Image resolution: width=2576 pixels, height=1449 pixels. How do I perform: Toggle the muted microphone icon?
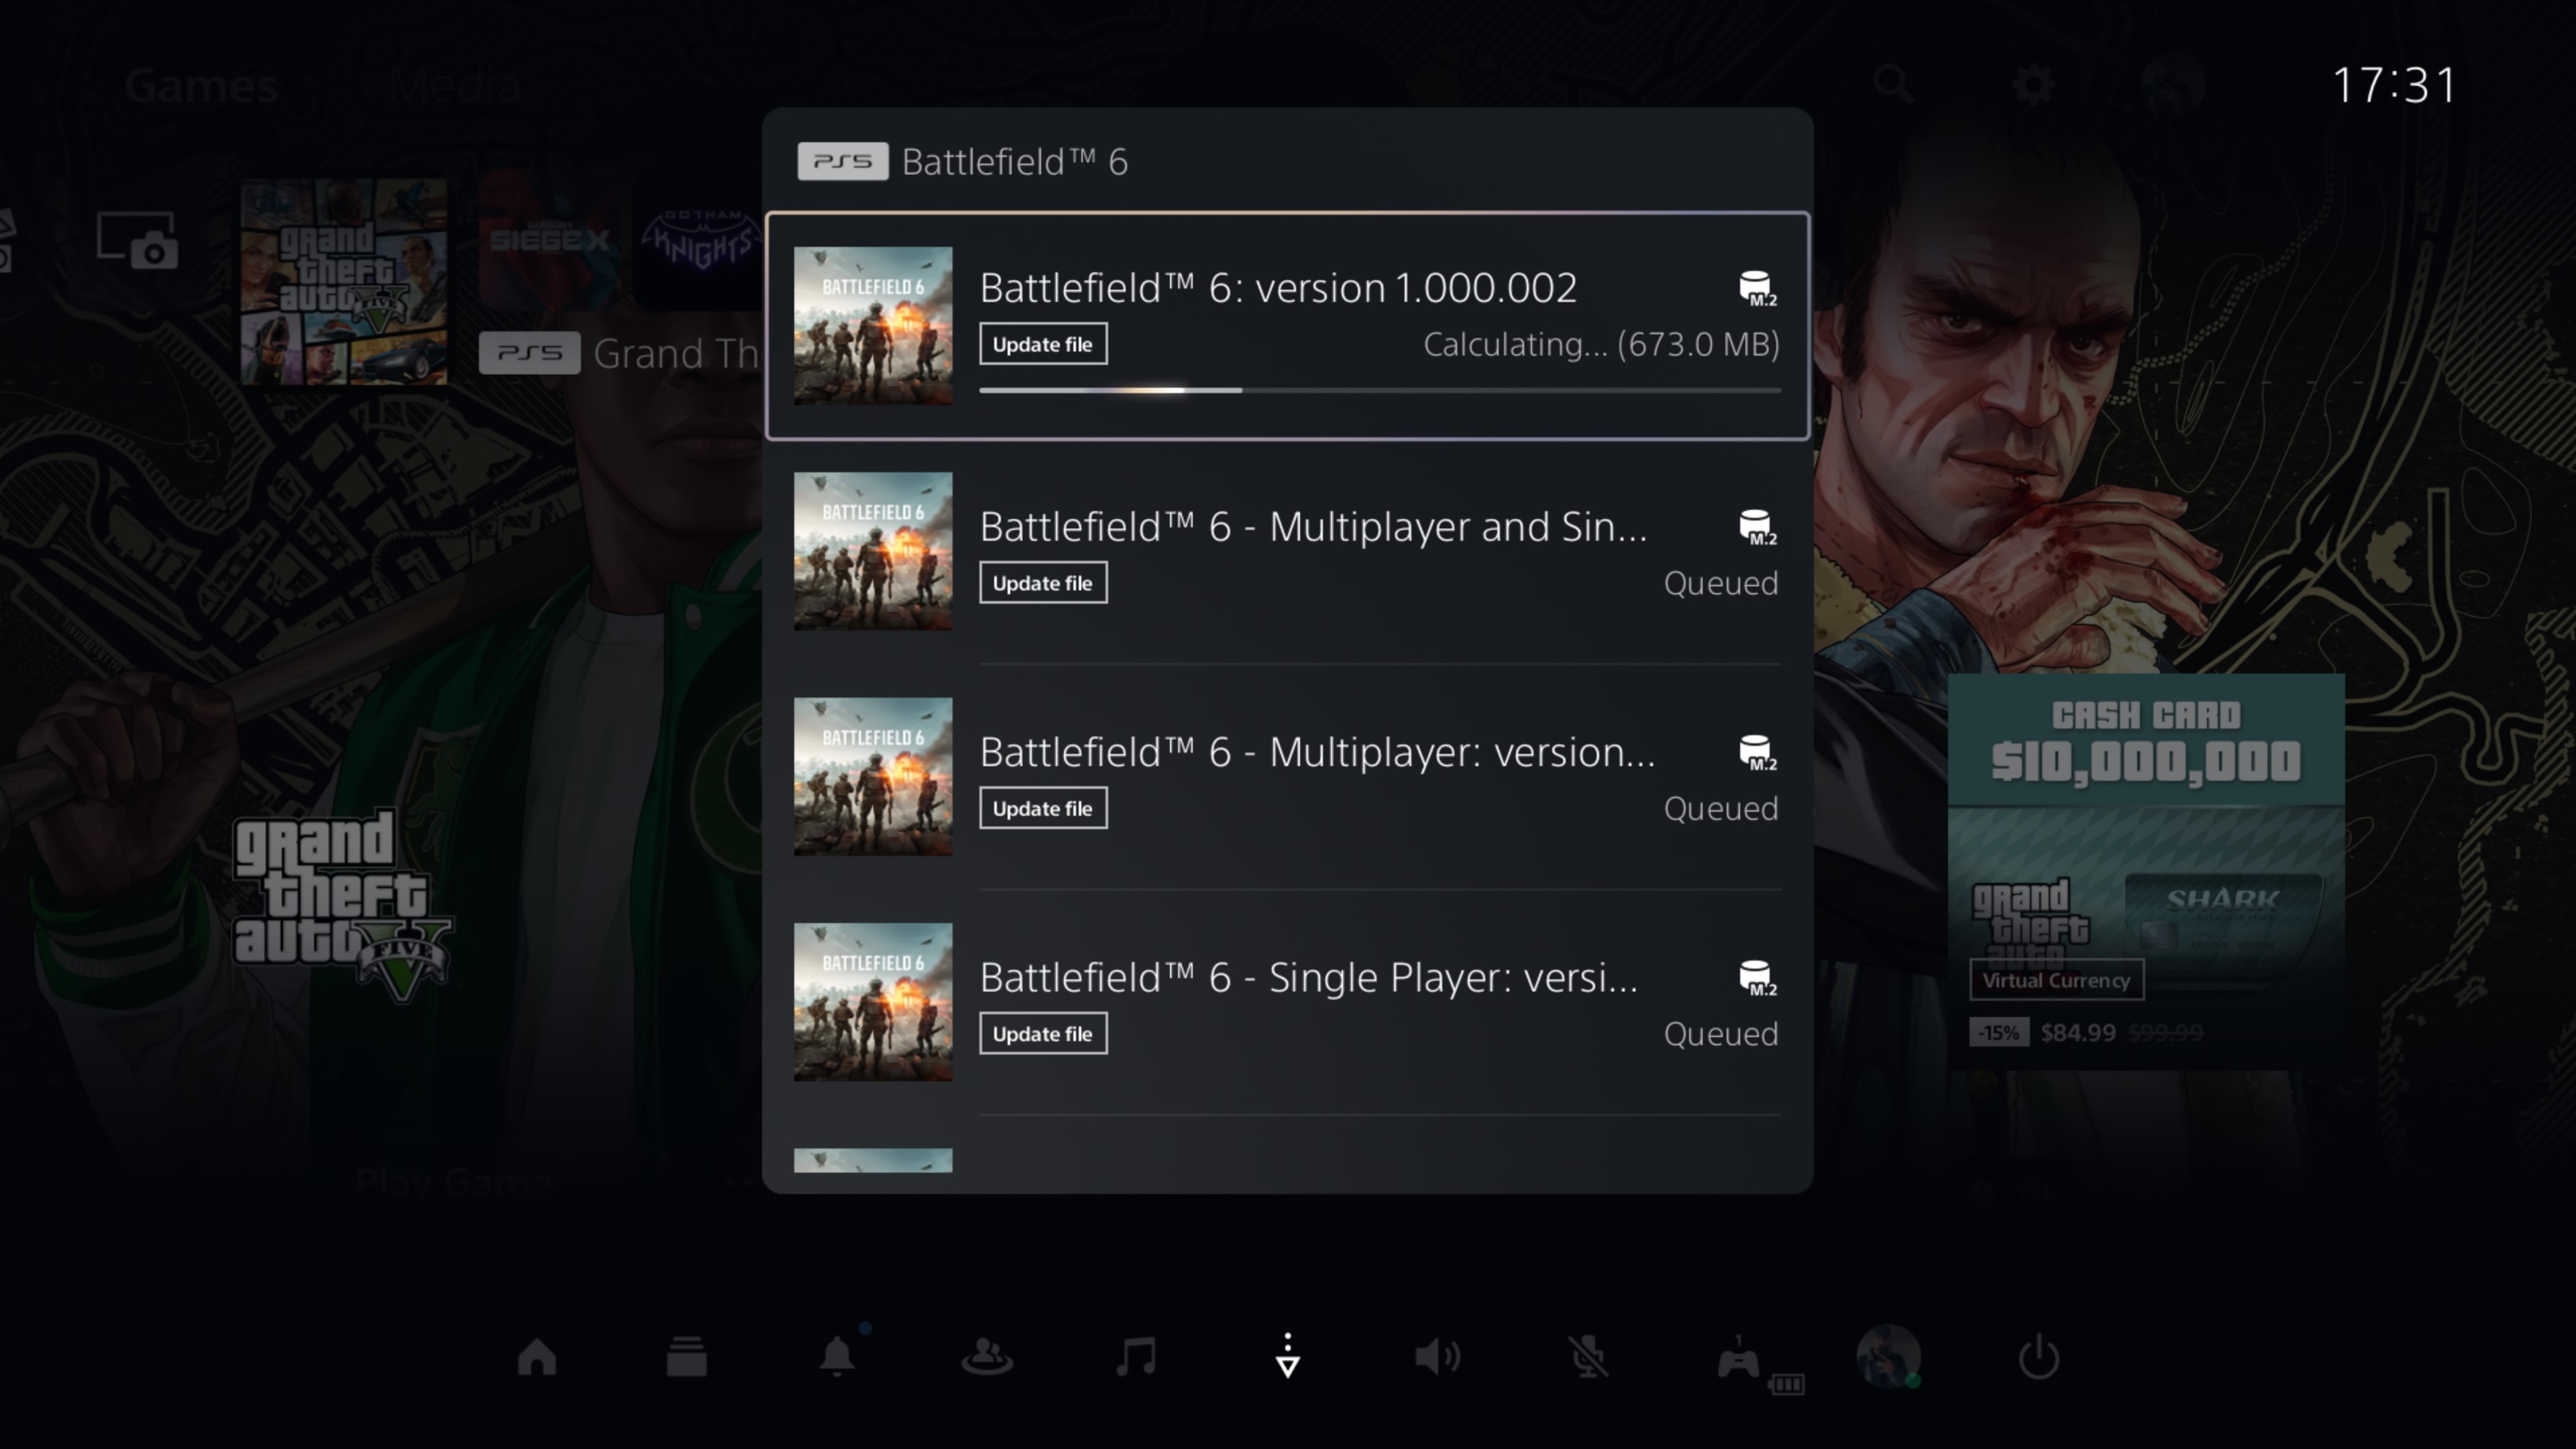1588,1357
